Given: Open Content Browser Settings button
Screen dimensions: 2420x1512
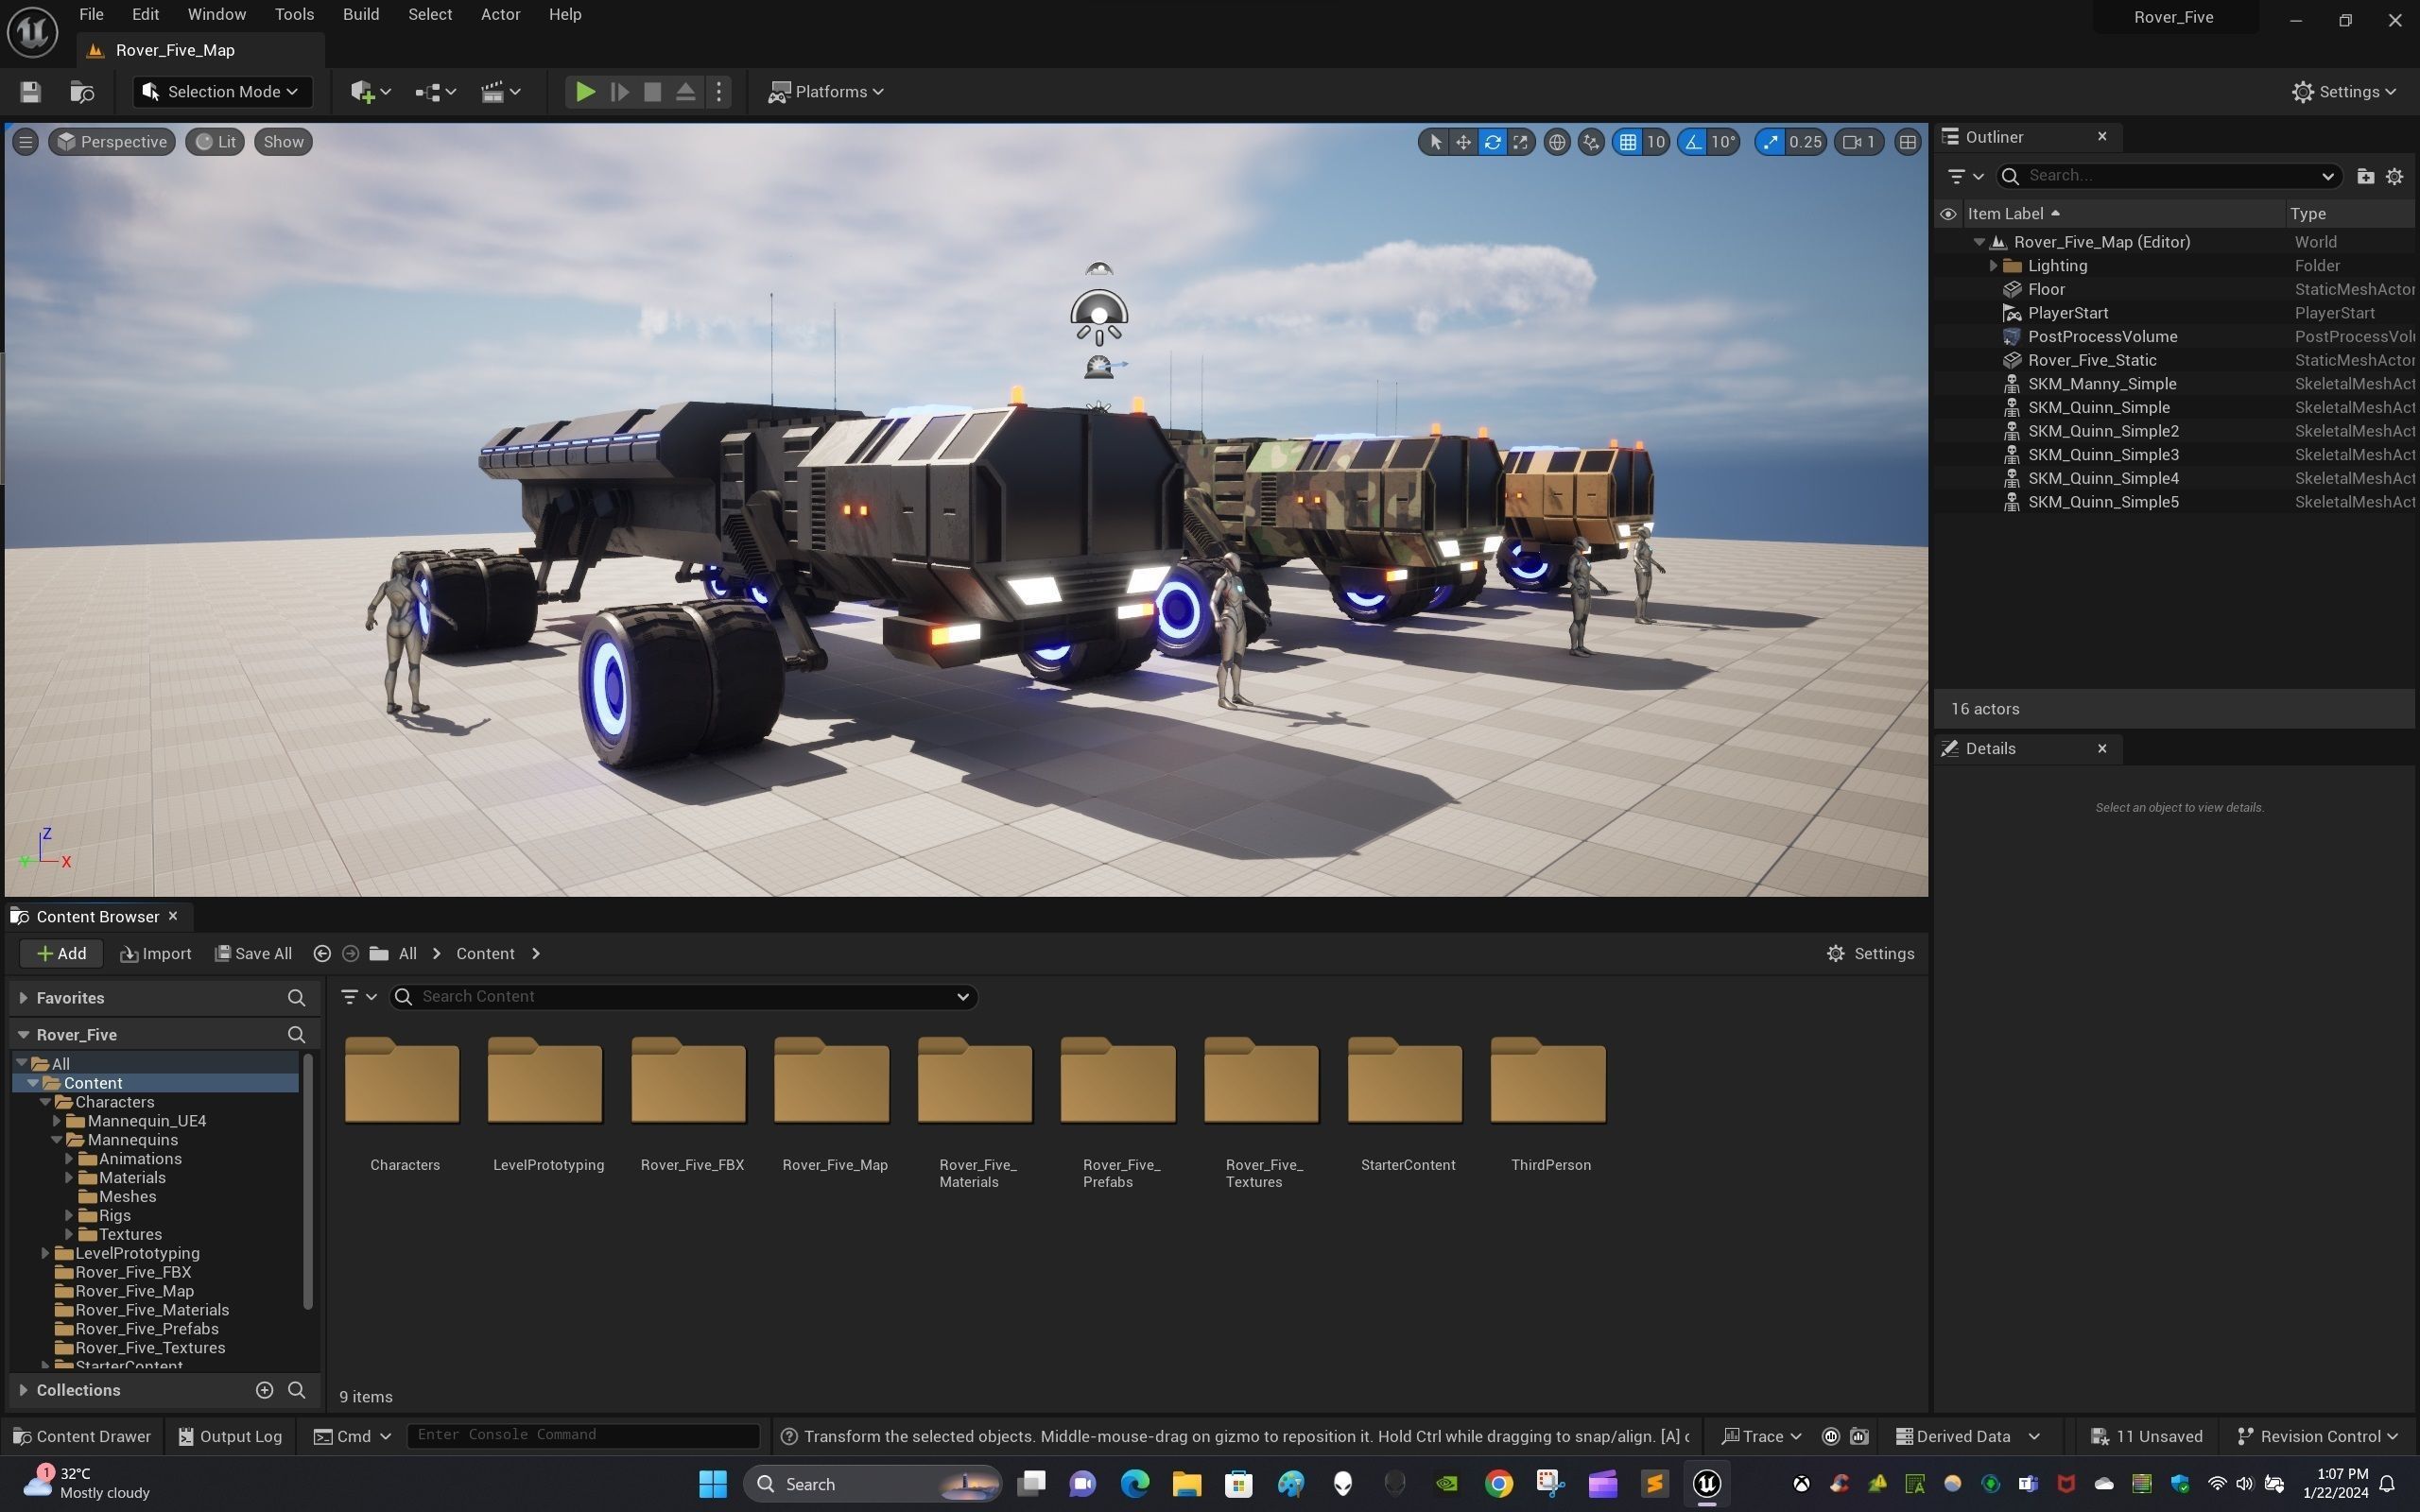Looking at the screenshot, I should [x=1870, y=954].
